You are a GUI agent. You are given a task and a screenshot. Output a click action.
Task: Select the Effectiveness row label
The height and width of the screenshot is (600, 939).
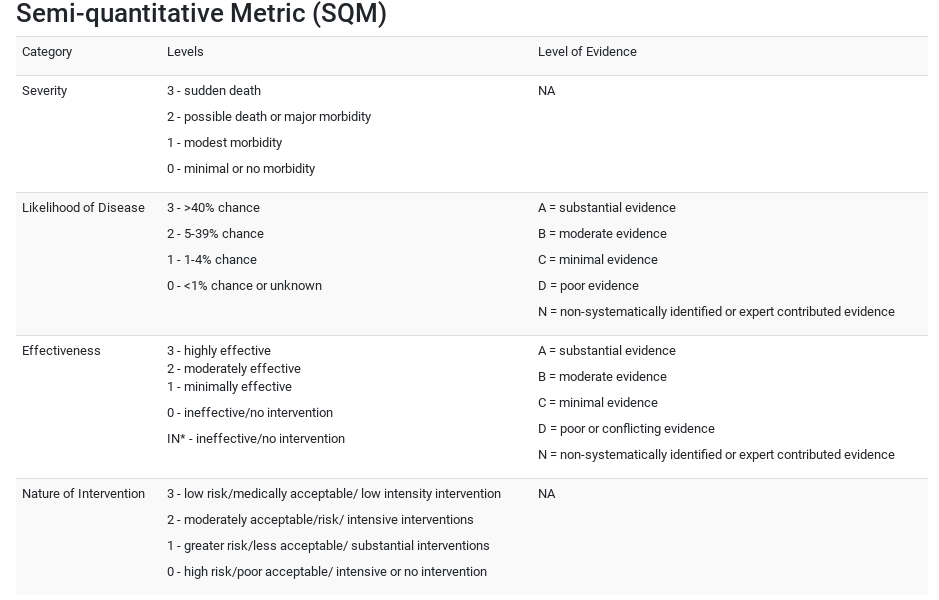(x=61, y=351)
